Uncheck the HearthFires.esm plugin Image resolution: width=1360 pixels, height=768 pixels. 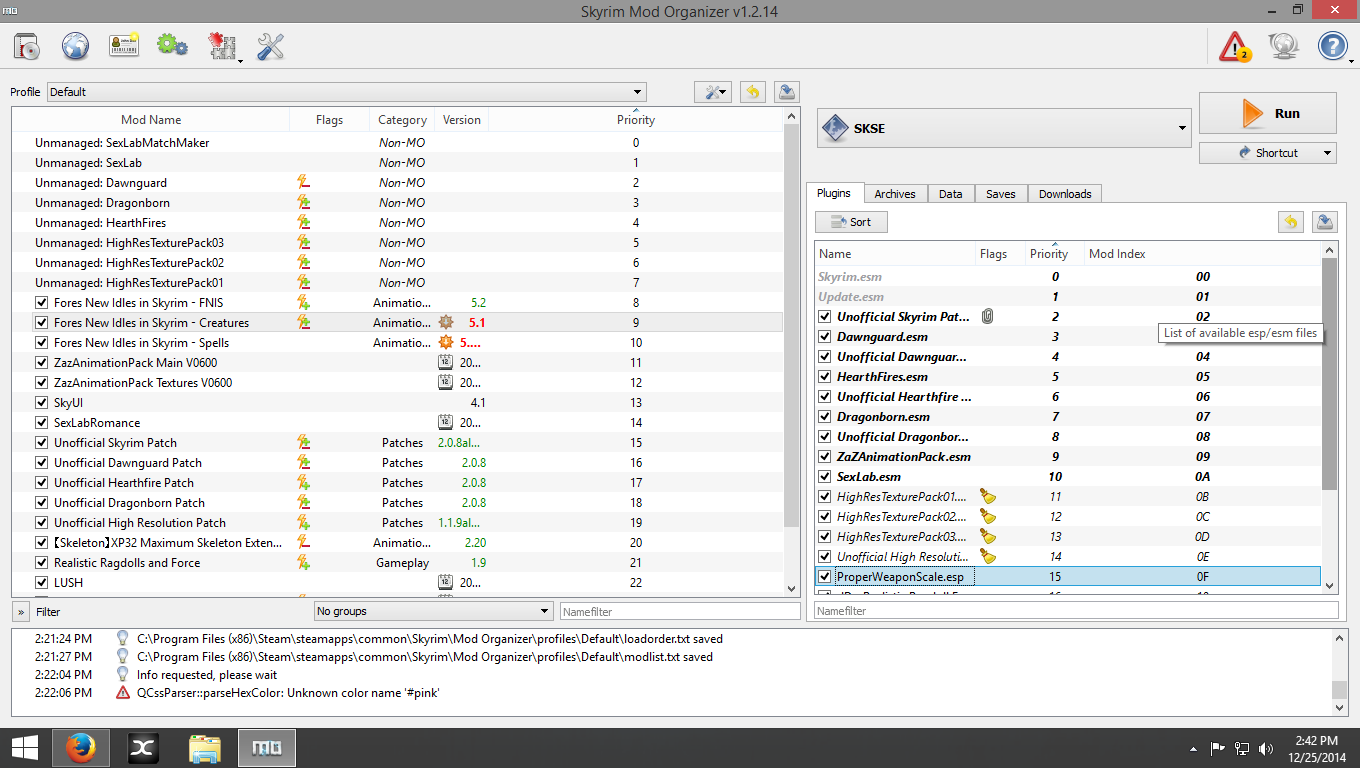825,377
